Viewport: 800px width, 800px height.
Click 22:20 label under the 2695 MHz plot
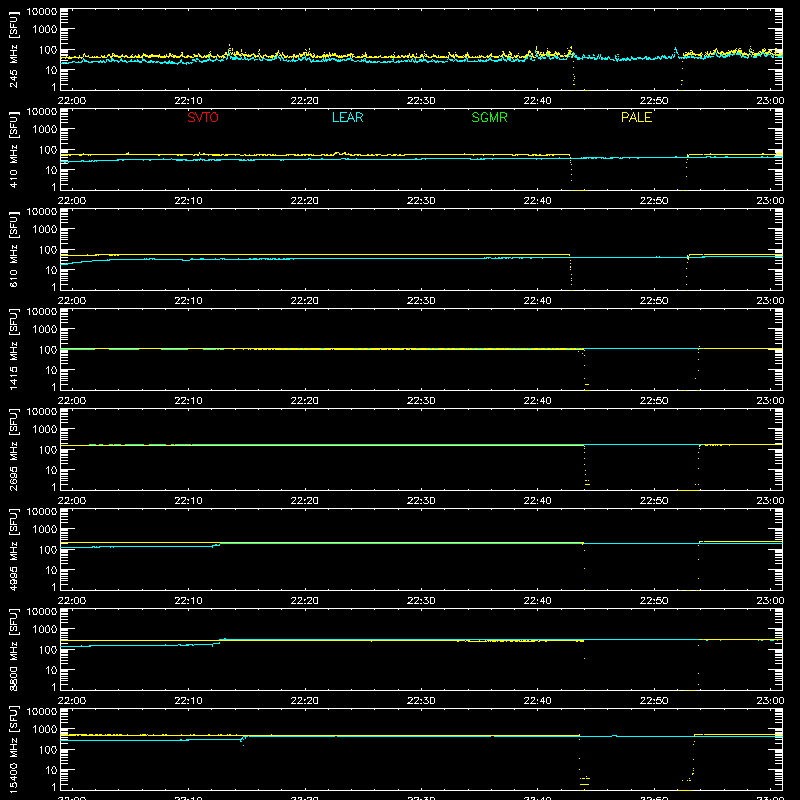coord(305,501)
